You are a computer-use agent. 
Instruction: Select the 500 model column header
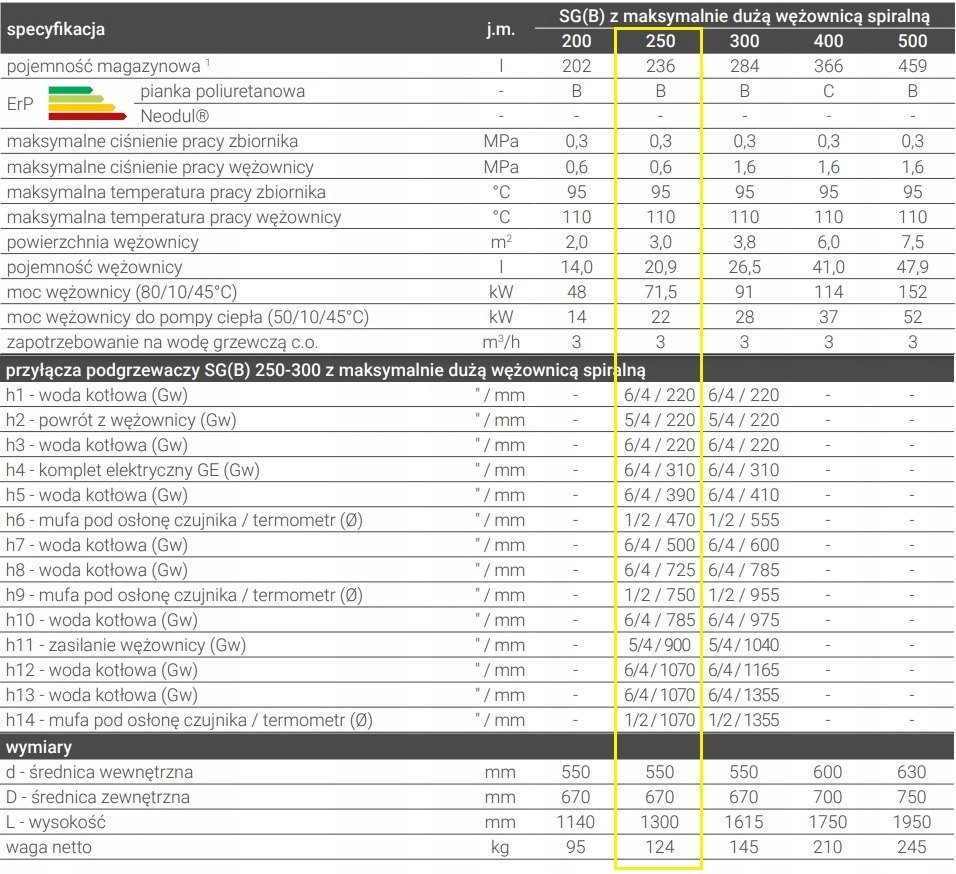[912, 41]
